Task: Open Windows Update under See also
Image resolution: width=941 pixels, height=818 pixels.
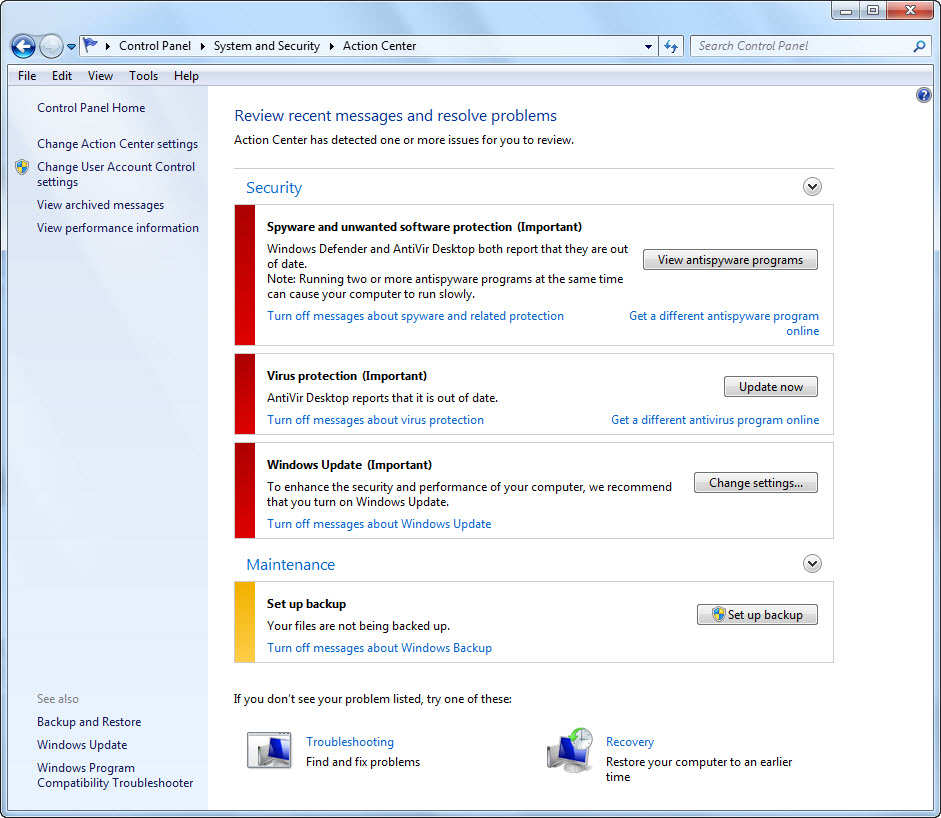Action: click(x=82, y=745)
